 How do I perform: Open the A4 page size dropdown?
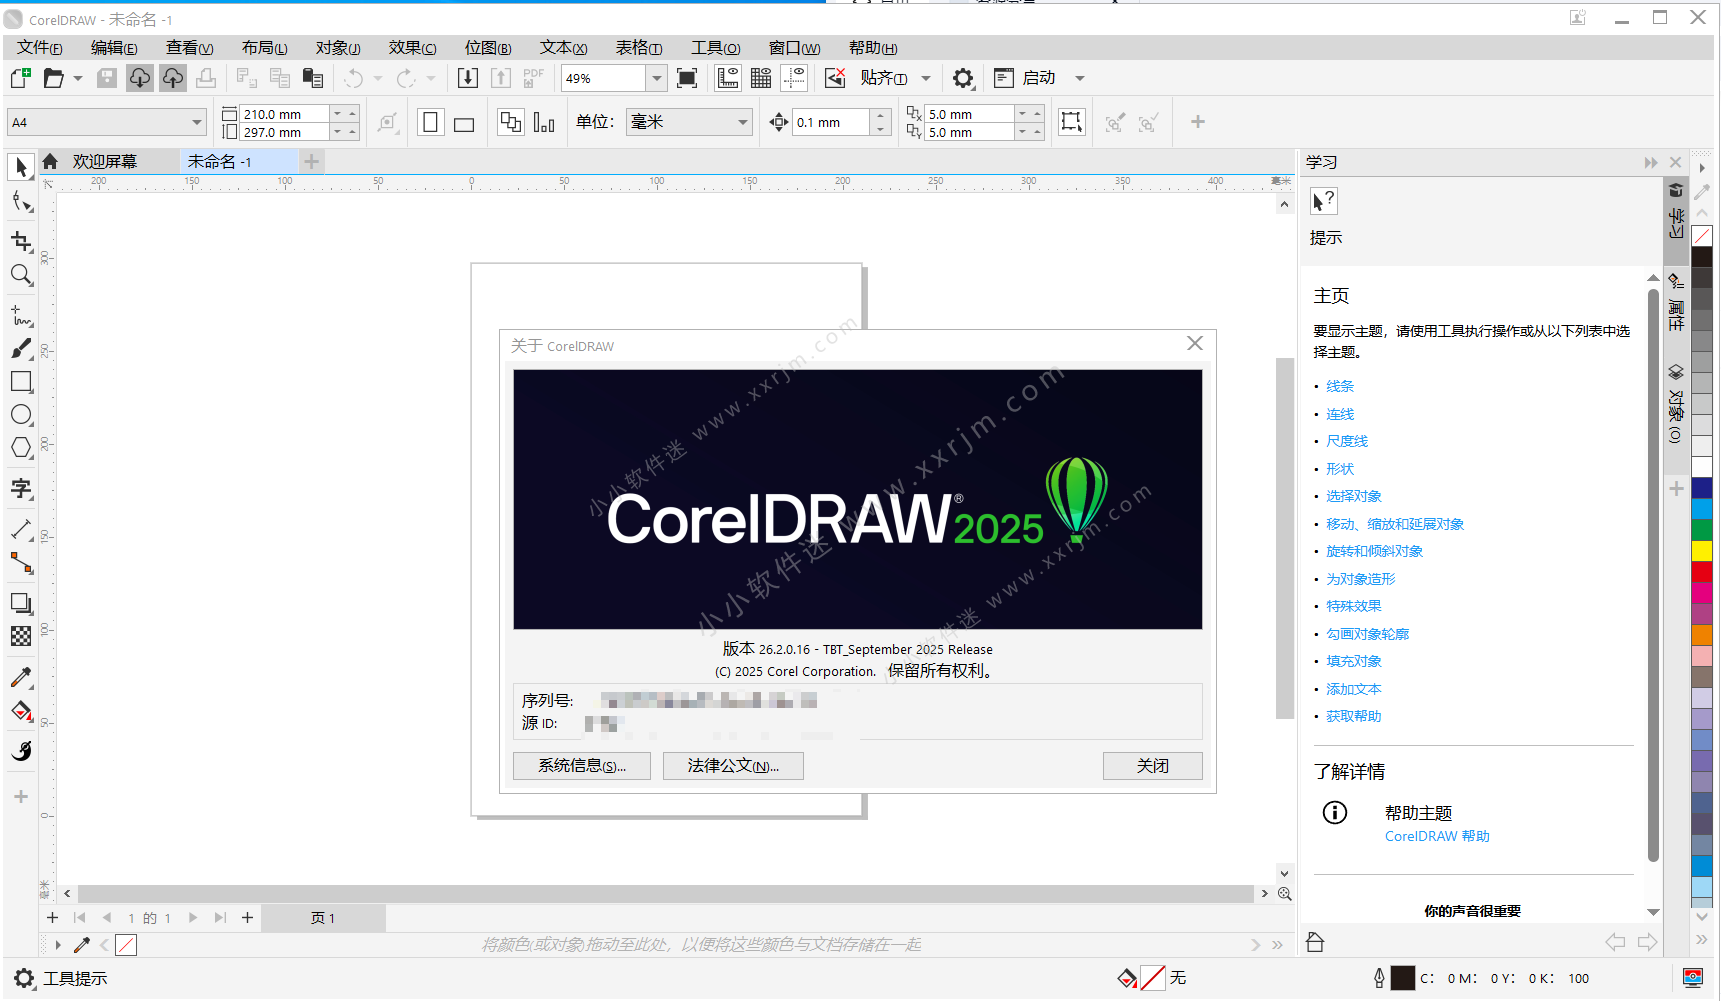(197, 122)
